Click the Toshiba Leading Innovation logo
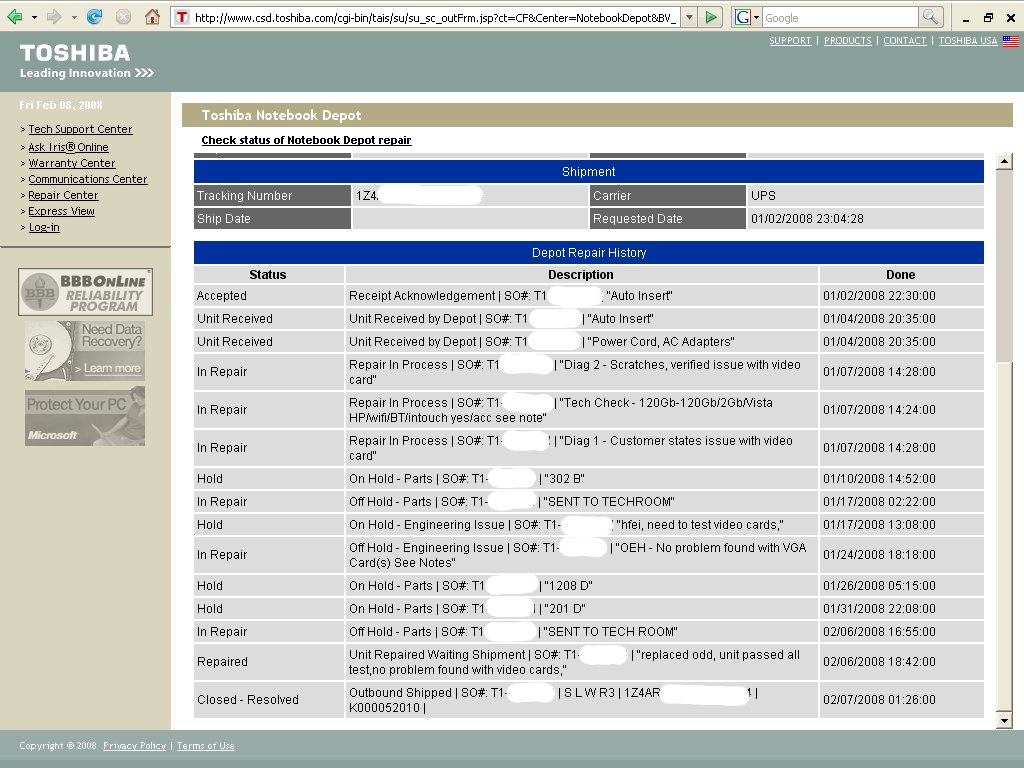Image resolution: width=1024 pixels, height=768 pixels. [x=86, y=61]
